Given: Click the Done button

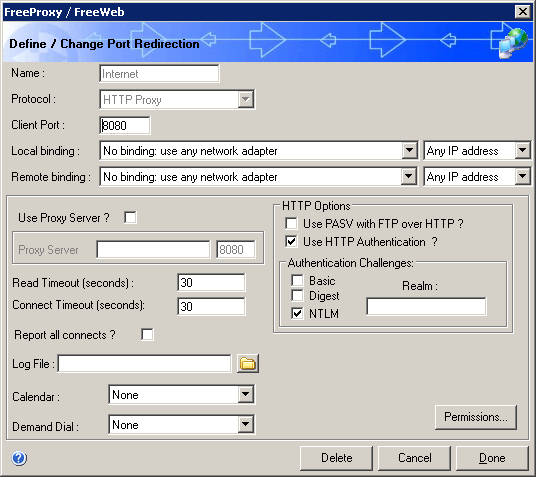Looking at the screenshot, I should (492, 458).
